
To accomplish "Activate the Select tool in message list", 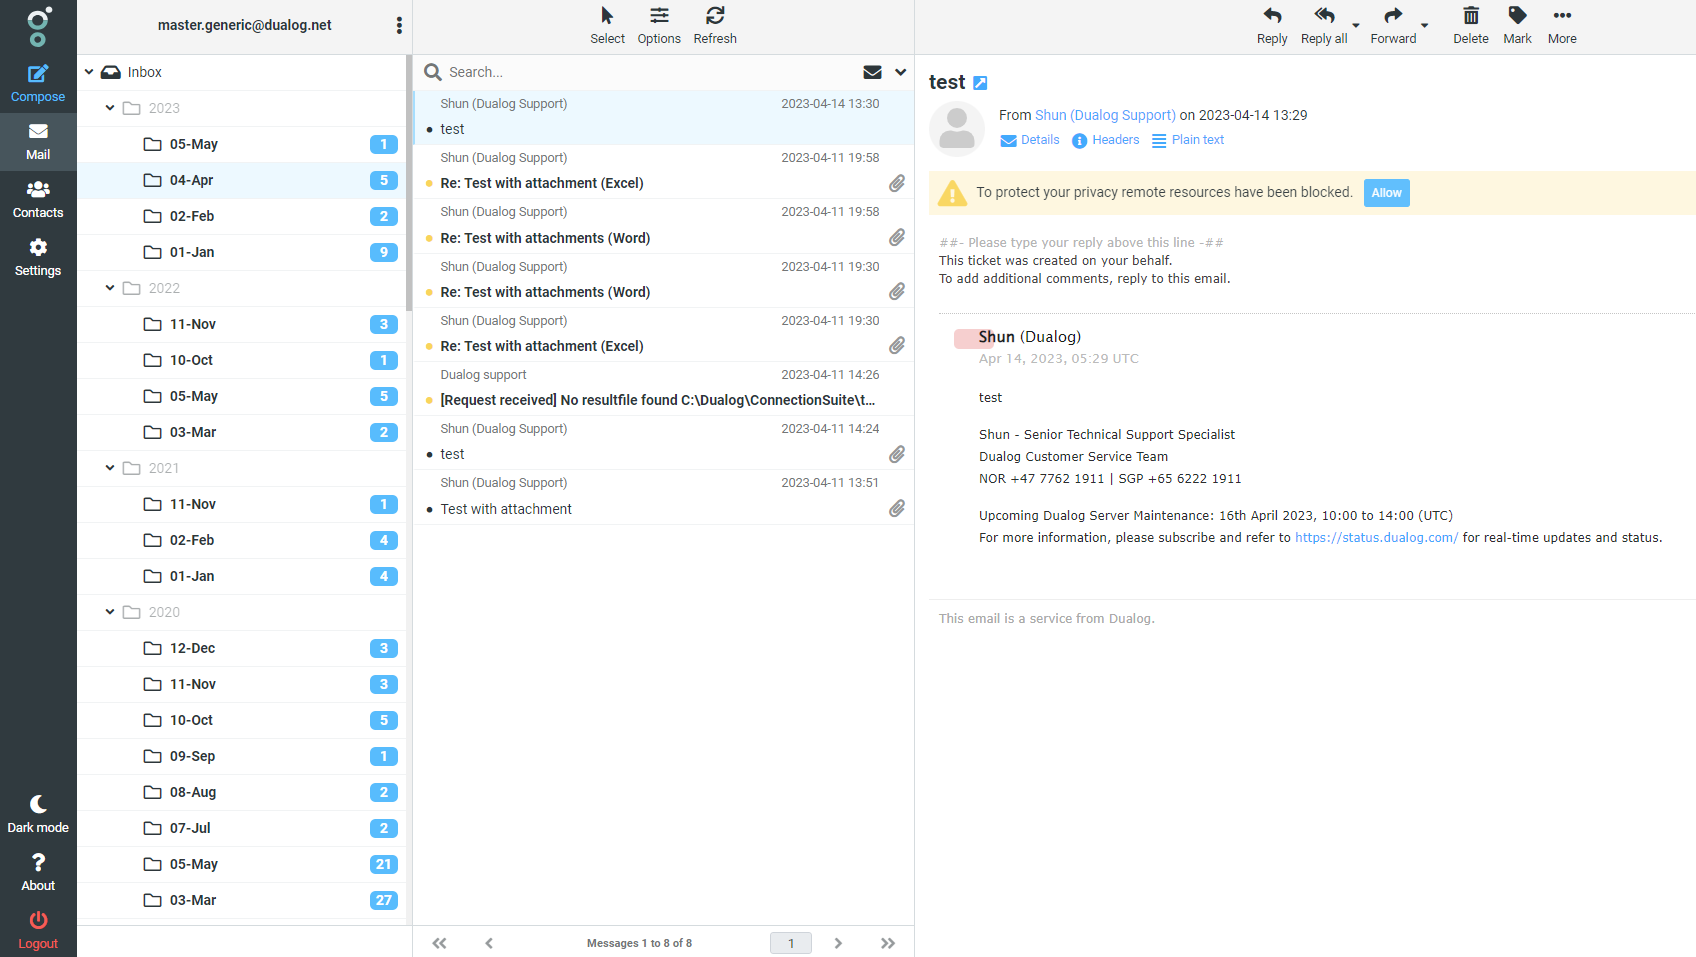I will (x=607, y=26).
